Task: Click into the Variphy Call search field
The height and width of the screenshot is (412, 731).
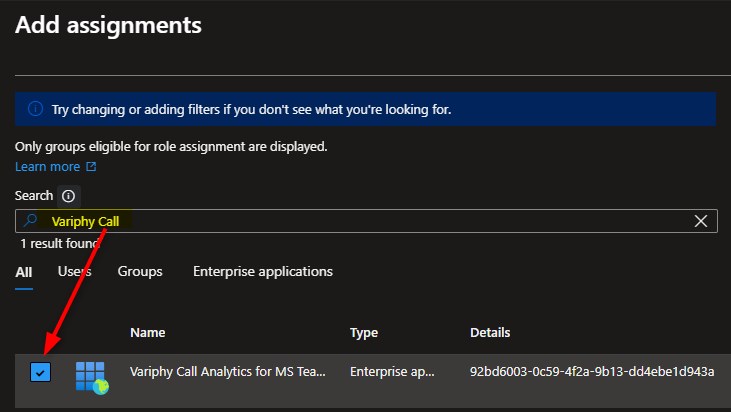Action: point(366,221)
